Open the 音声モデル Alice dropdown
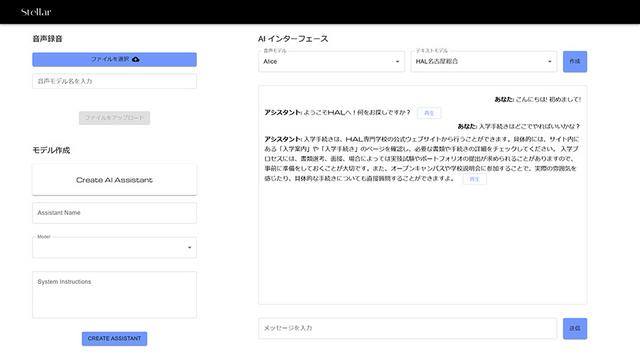 (x=331, y=62)
